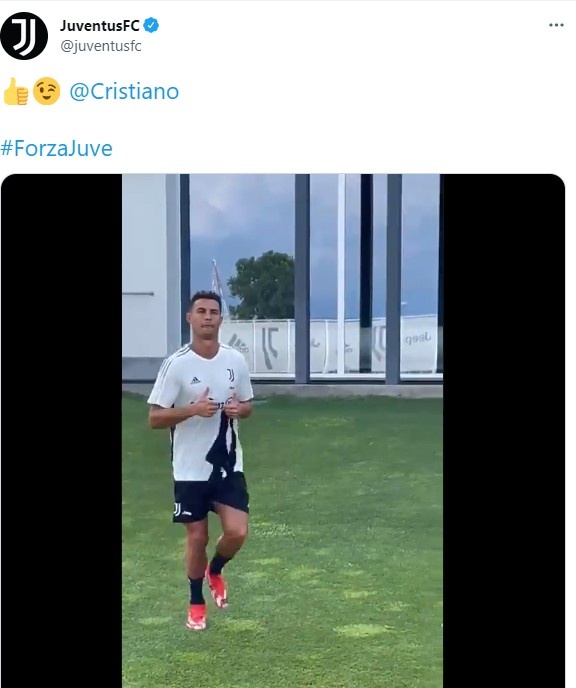The width and height of the screenshot is (576, 688).
Task: Click the Juventus crest on the white shirt
Action: (231, 374)
